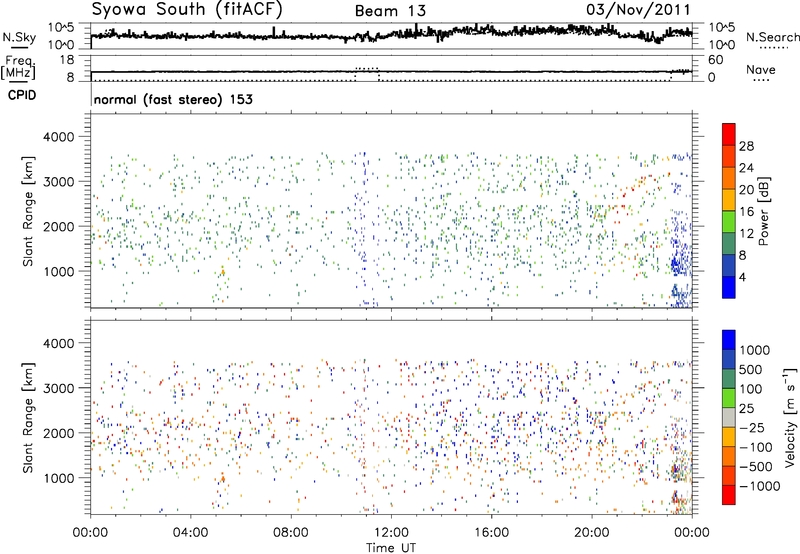Image resolution: width=800 pixels, height=554 pixels.
Task: Click the 'Freq. [MHz]' axis label
Action: pyautogui.click(x=18, y=68)
